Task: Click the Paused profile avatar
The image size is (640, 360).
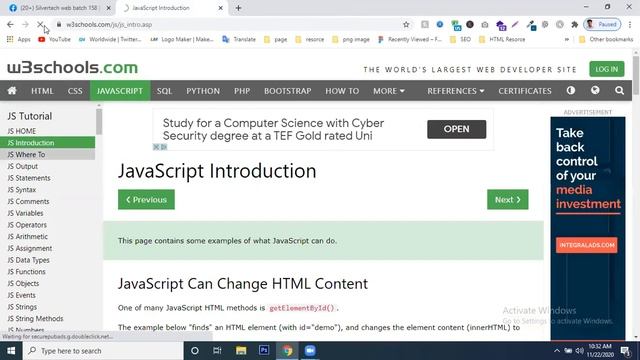Action: [x=602, y=24]
